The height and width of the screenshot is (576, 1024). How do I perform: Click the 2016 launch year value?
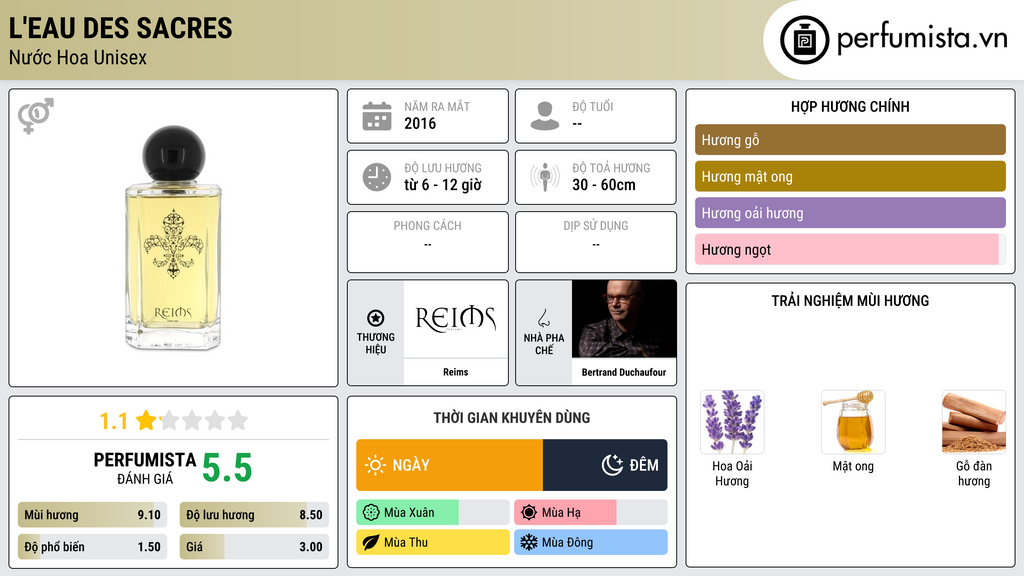click(420, 123)
